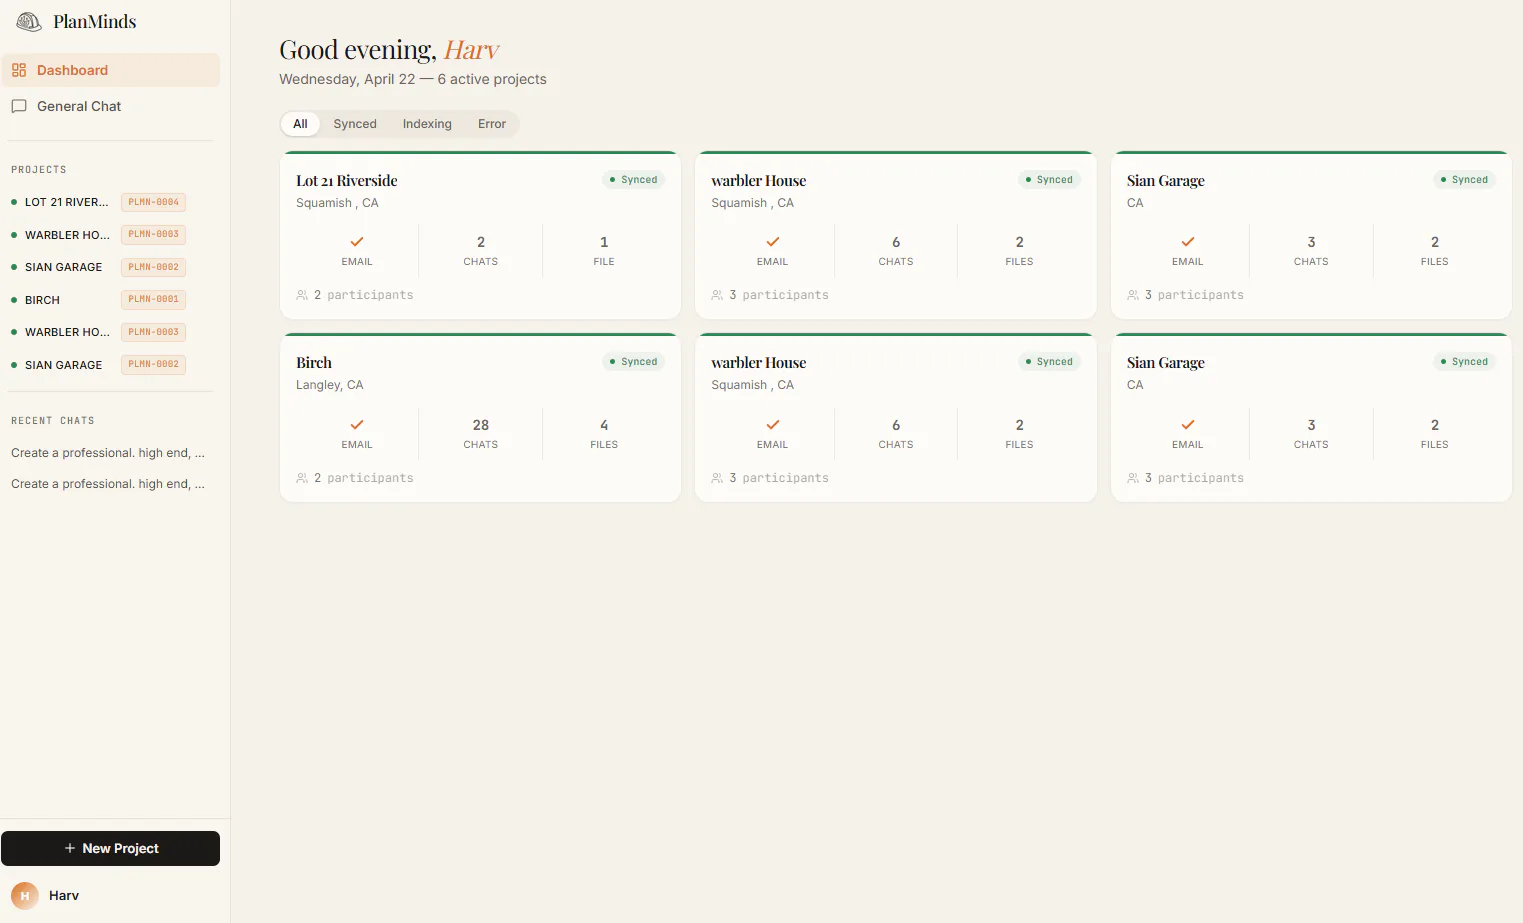1523x923 pixels.
Task: Click the PLMN-0001 project badge
Action: pos(154,299)
